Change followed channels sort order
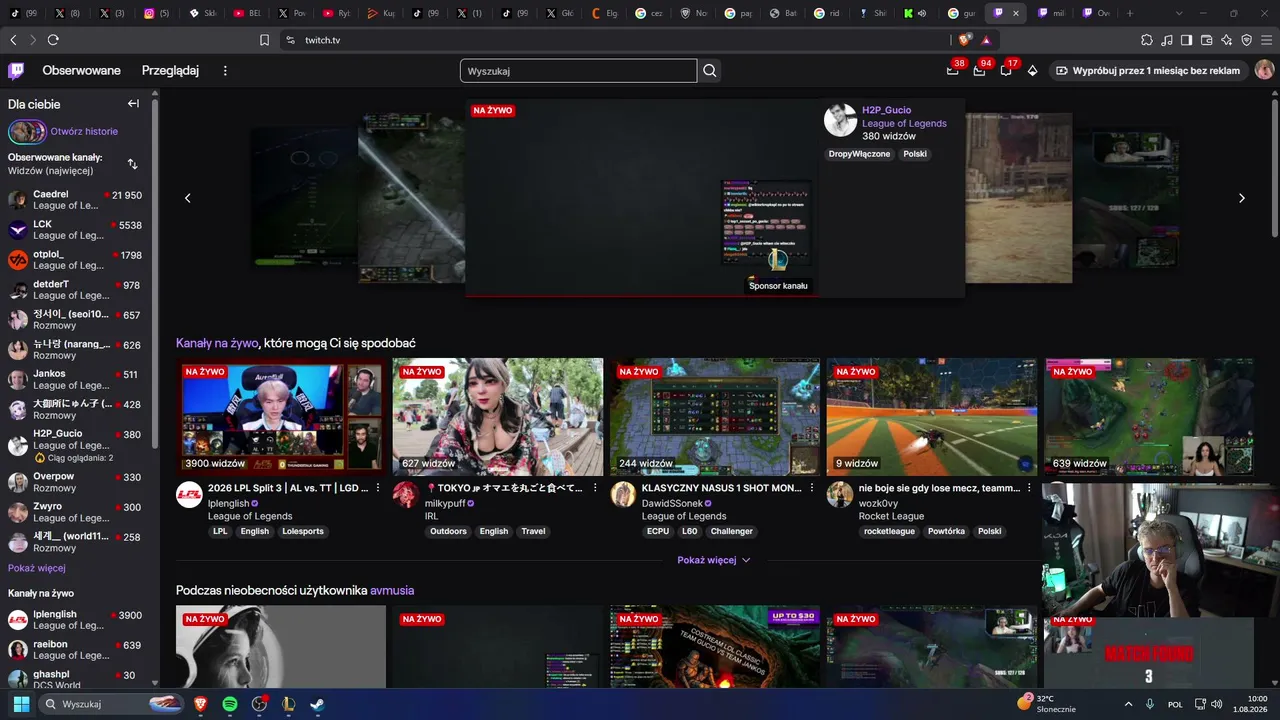 click(x=132, y=164)
